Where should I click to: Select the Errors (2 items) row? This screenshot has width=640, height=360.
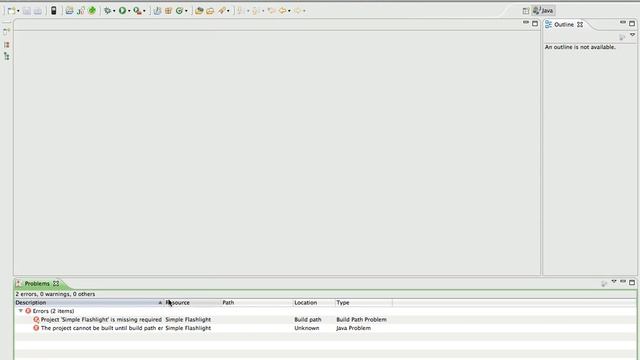(325, 311)
